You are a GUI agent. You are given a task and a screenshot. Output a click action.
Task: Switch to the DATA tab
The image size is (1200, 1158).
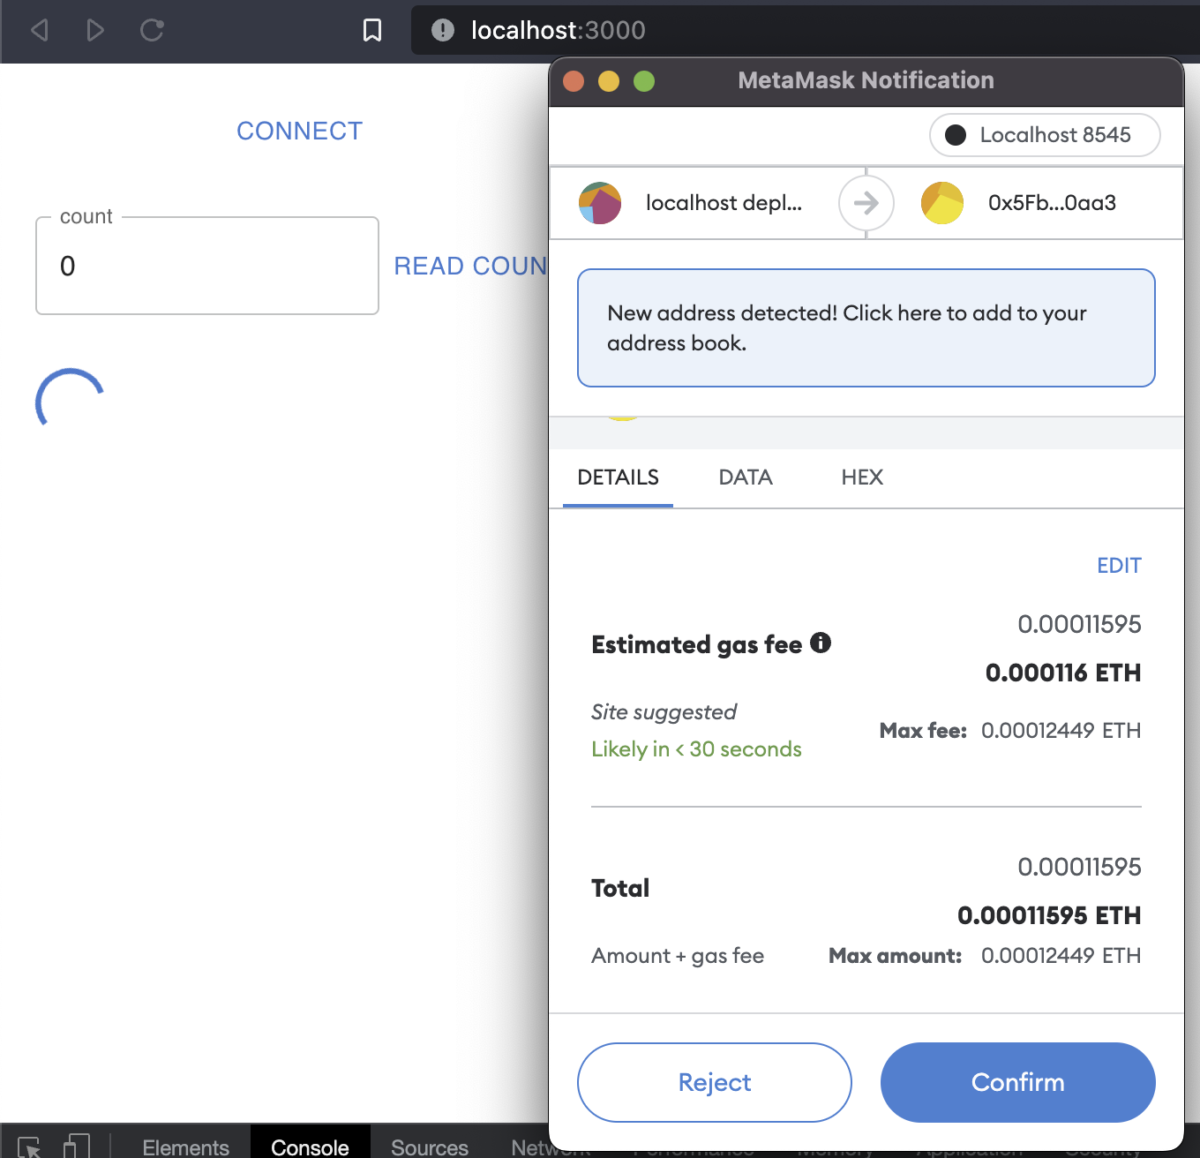pyautogui.click(x=745, y=478)
